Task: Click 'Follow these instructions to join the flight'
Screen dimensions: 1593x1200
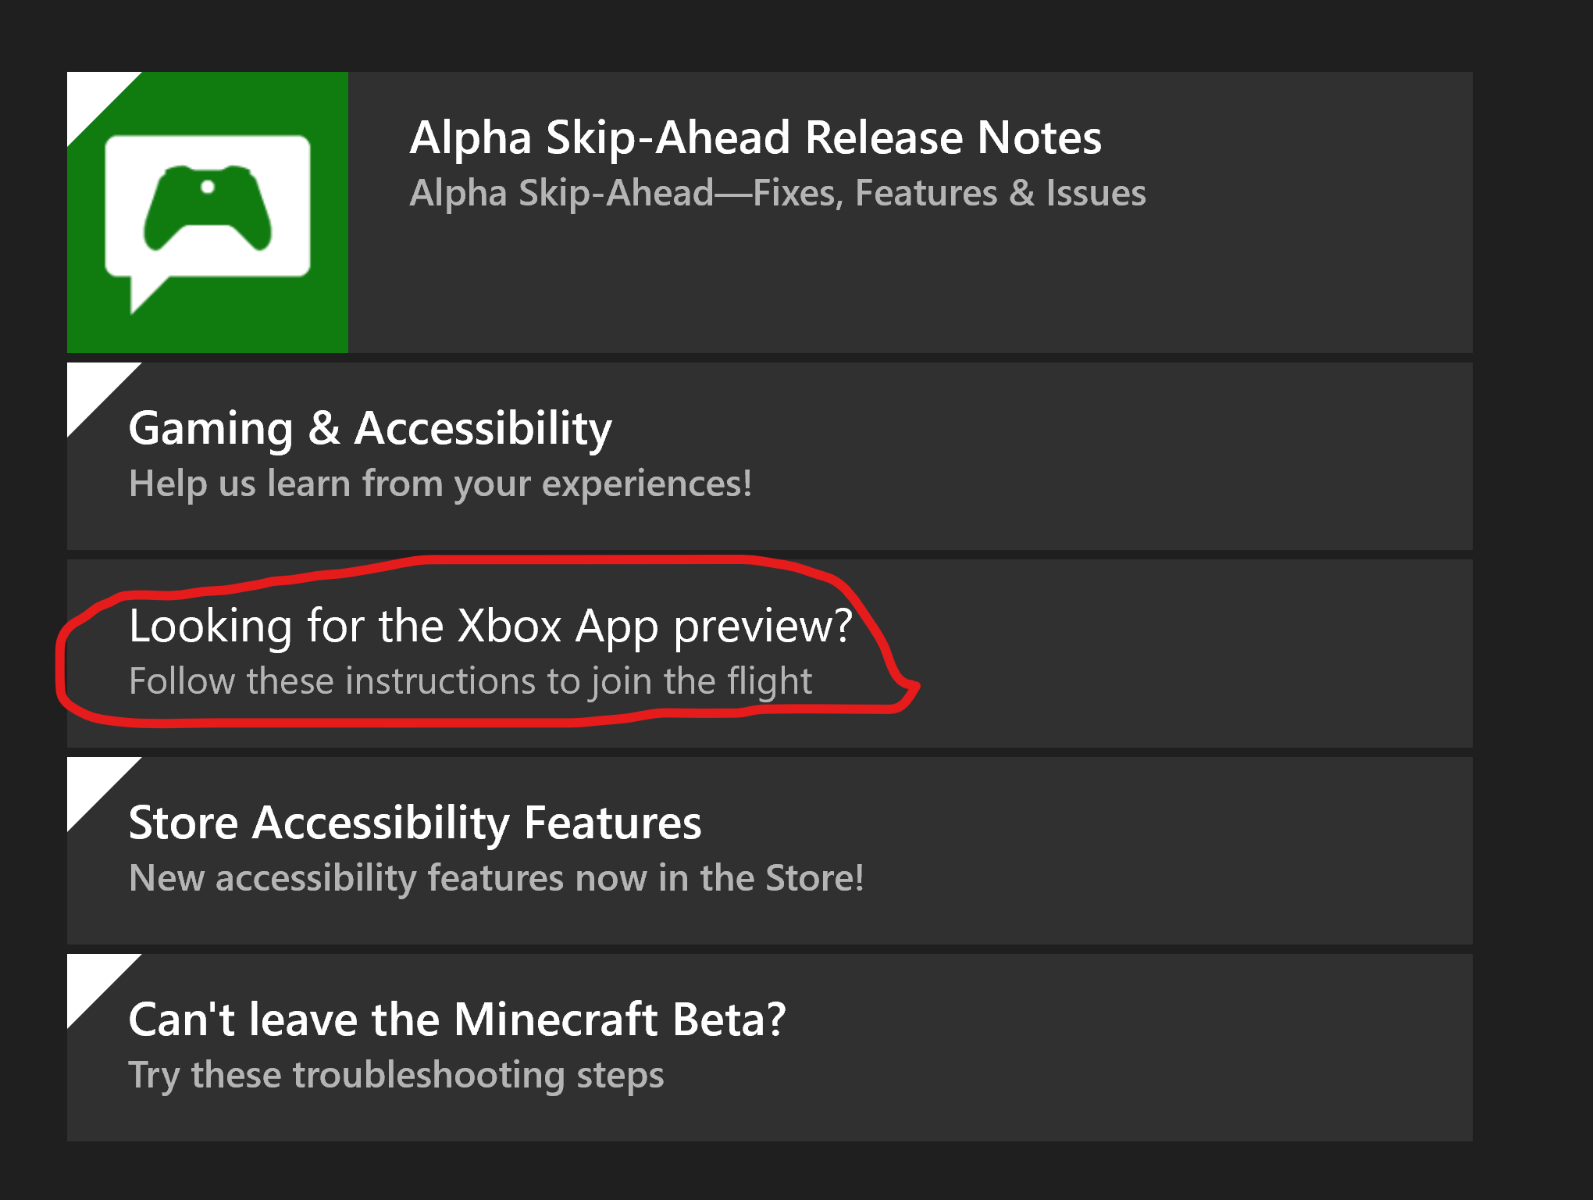Action: coord(470,681)
